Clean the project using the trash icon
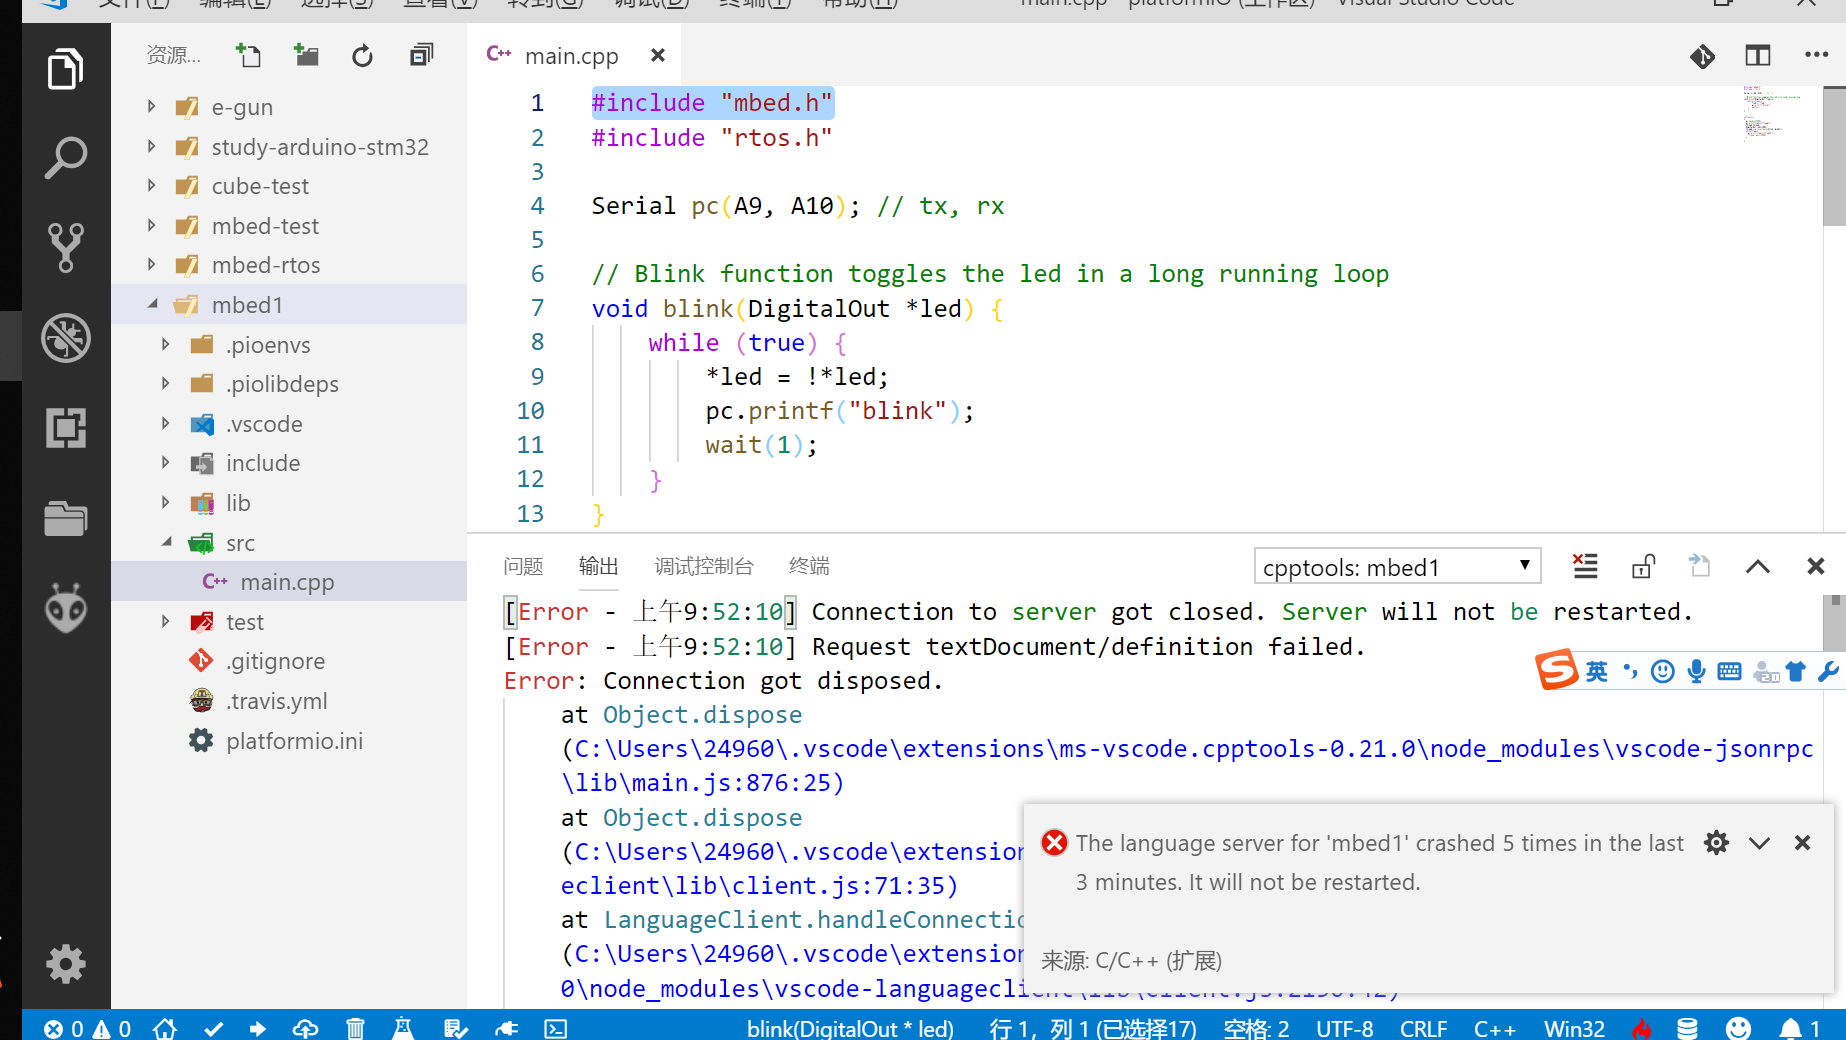 356,1027
